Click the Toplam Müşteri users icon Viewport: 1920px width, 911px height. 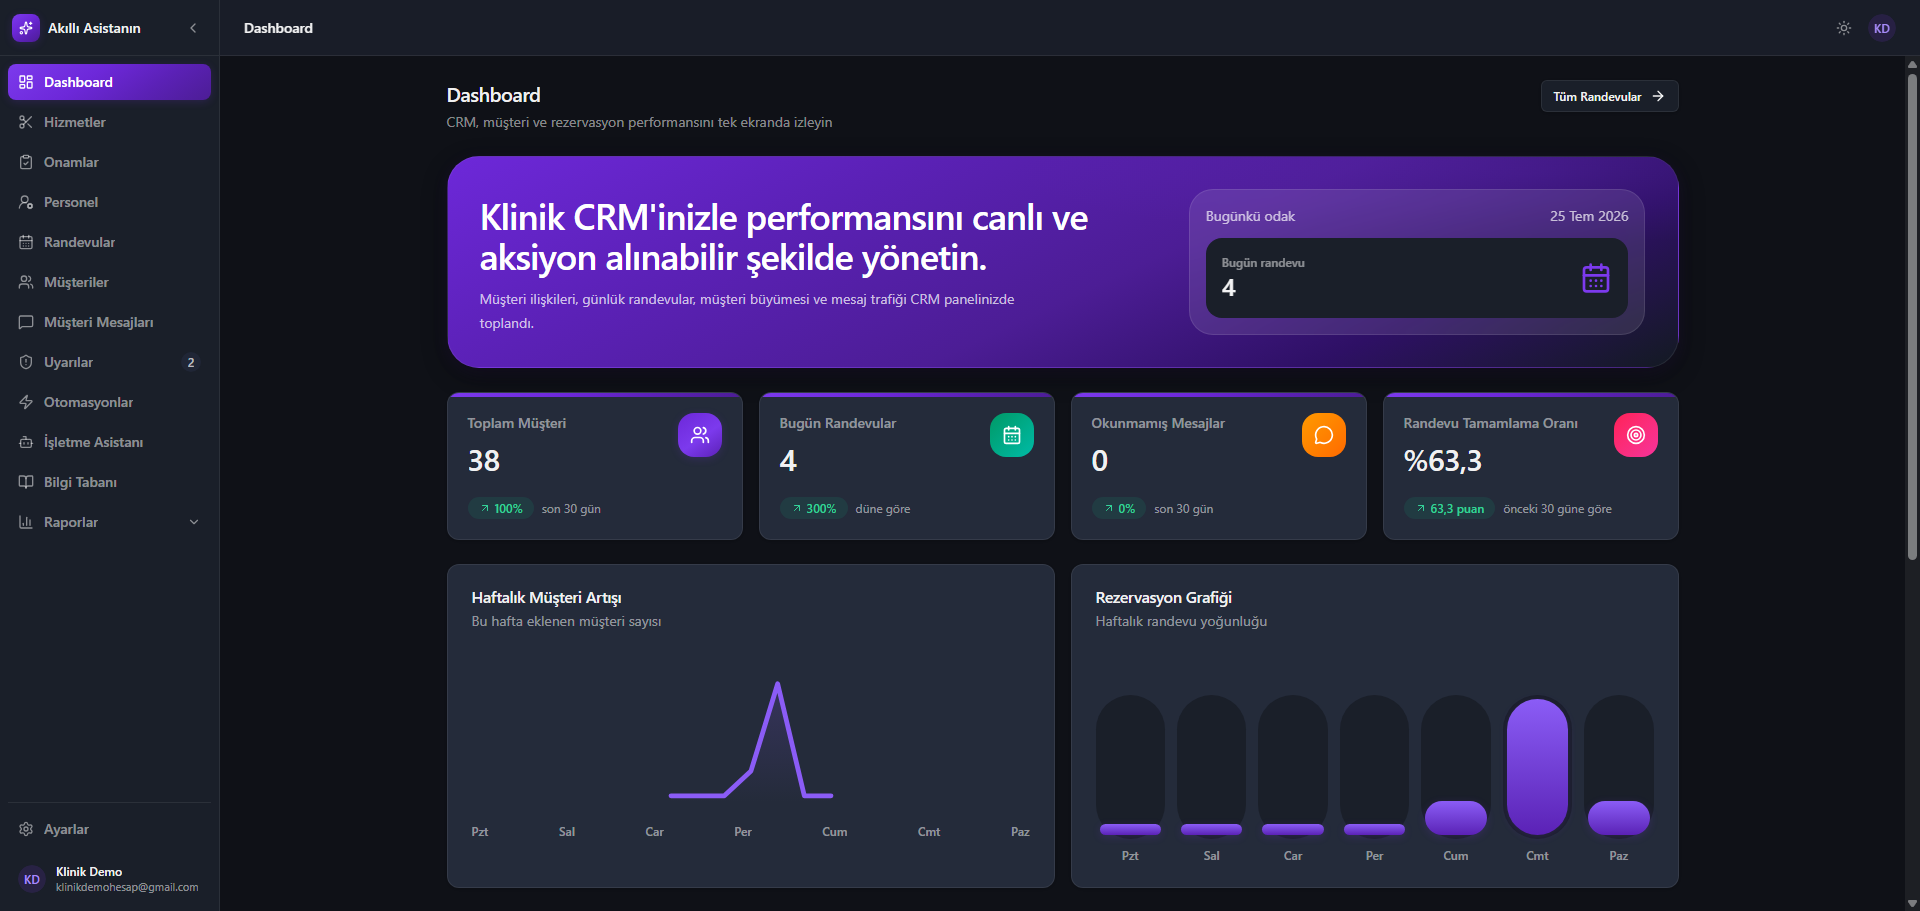pos(700,435)
